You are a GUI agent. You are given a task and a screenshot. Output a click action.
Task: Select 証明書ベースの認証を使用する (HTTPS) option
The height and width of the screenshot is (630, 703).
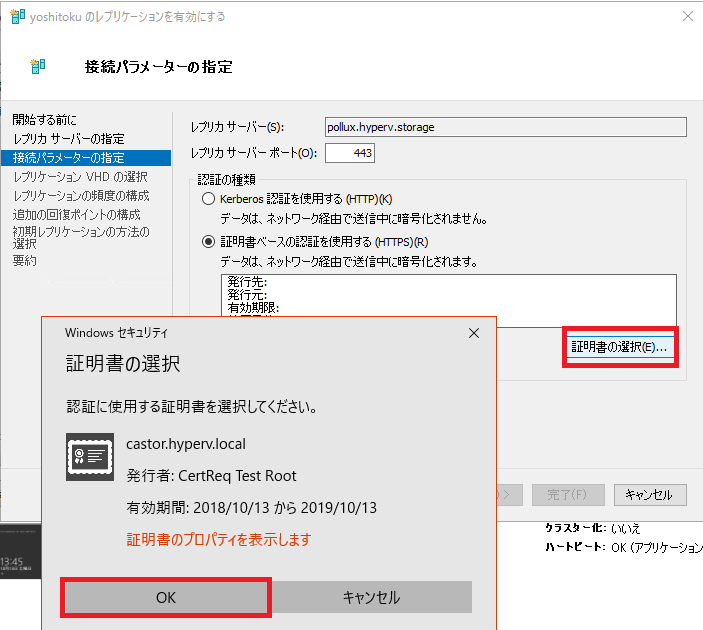click(208, 242)
